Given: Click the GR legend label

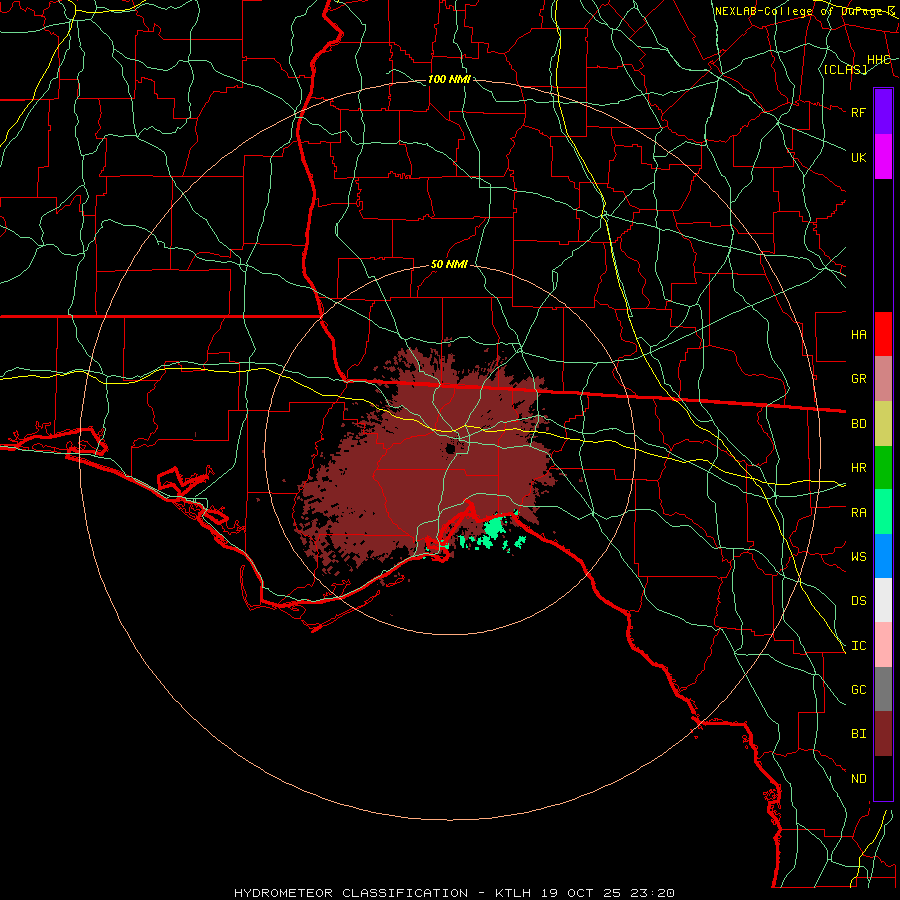Looking at the screenshot, I should coord(859,379).
